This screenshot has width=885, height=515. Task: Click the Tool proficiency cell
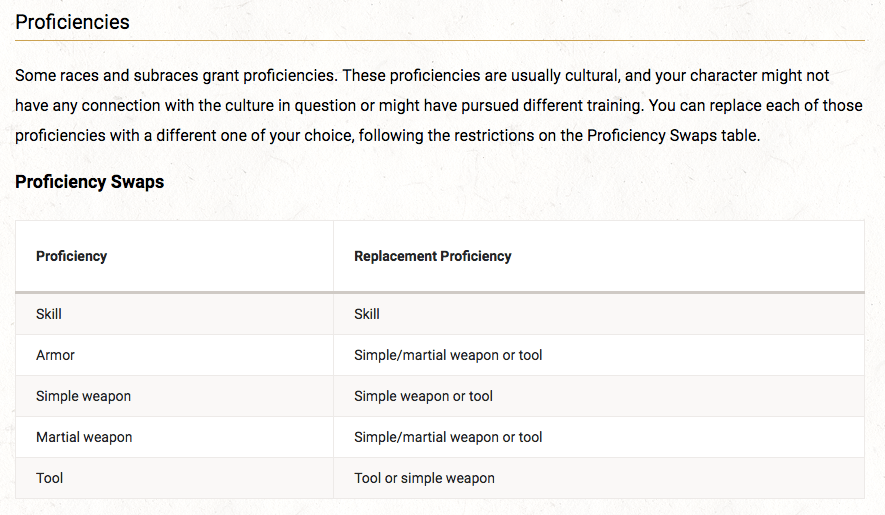[49, 478]
